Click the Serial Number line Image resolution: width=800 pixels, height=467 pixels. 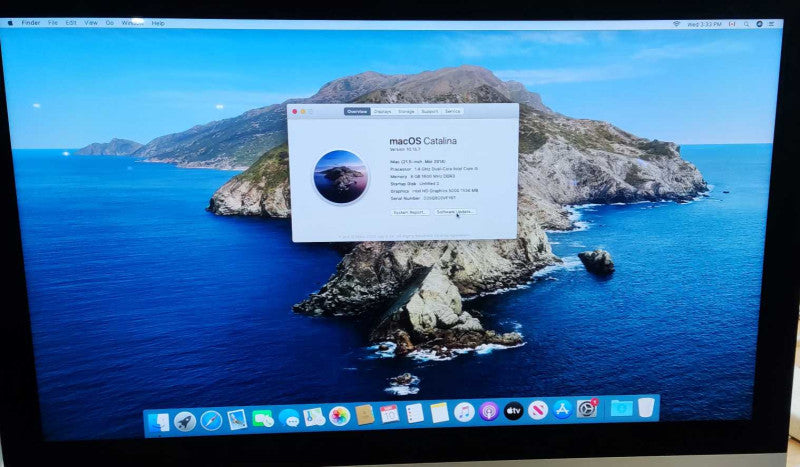pyautogui.click(x=423, y=198)
